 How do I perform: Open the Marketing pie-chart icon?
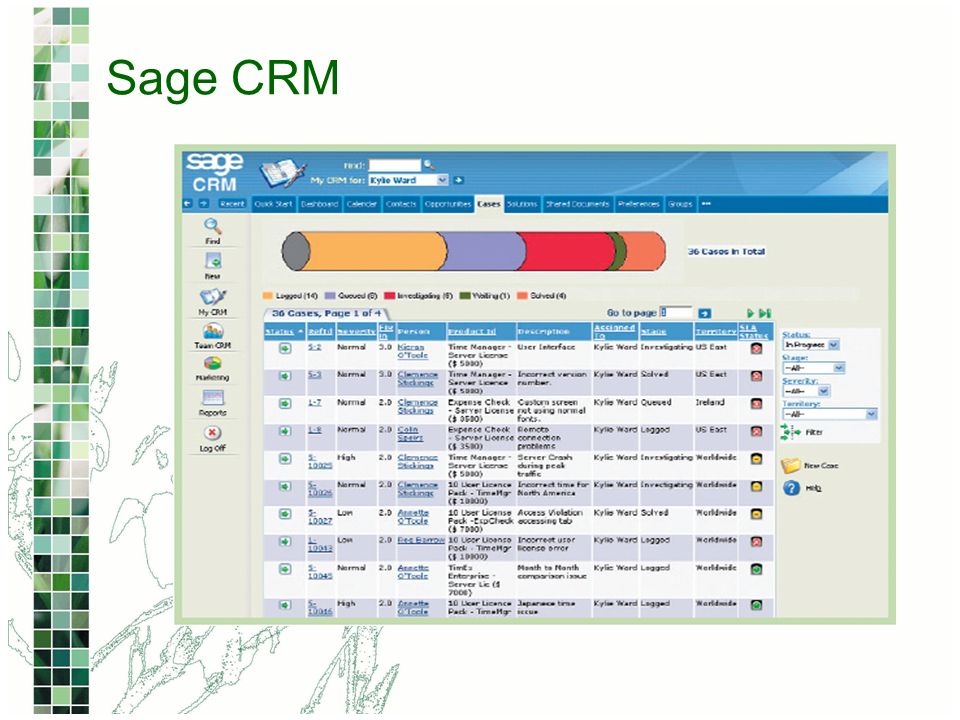click(212, 364)
